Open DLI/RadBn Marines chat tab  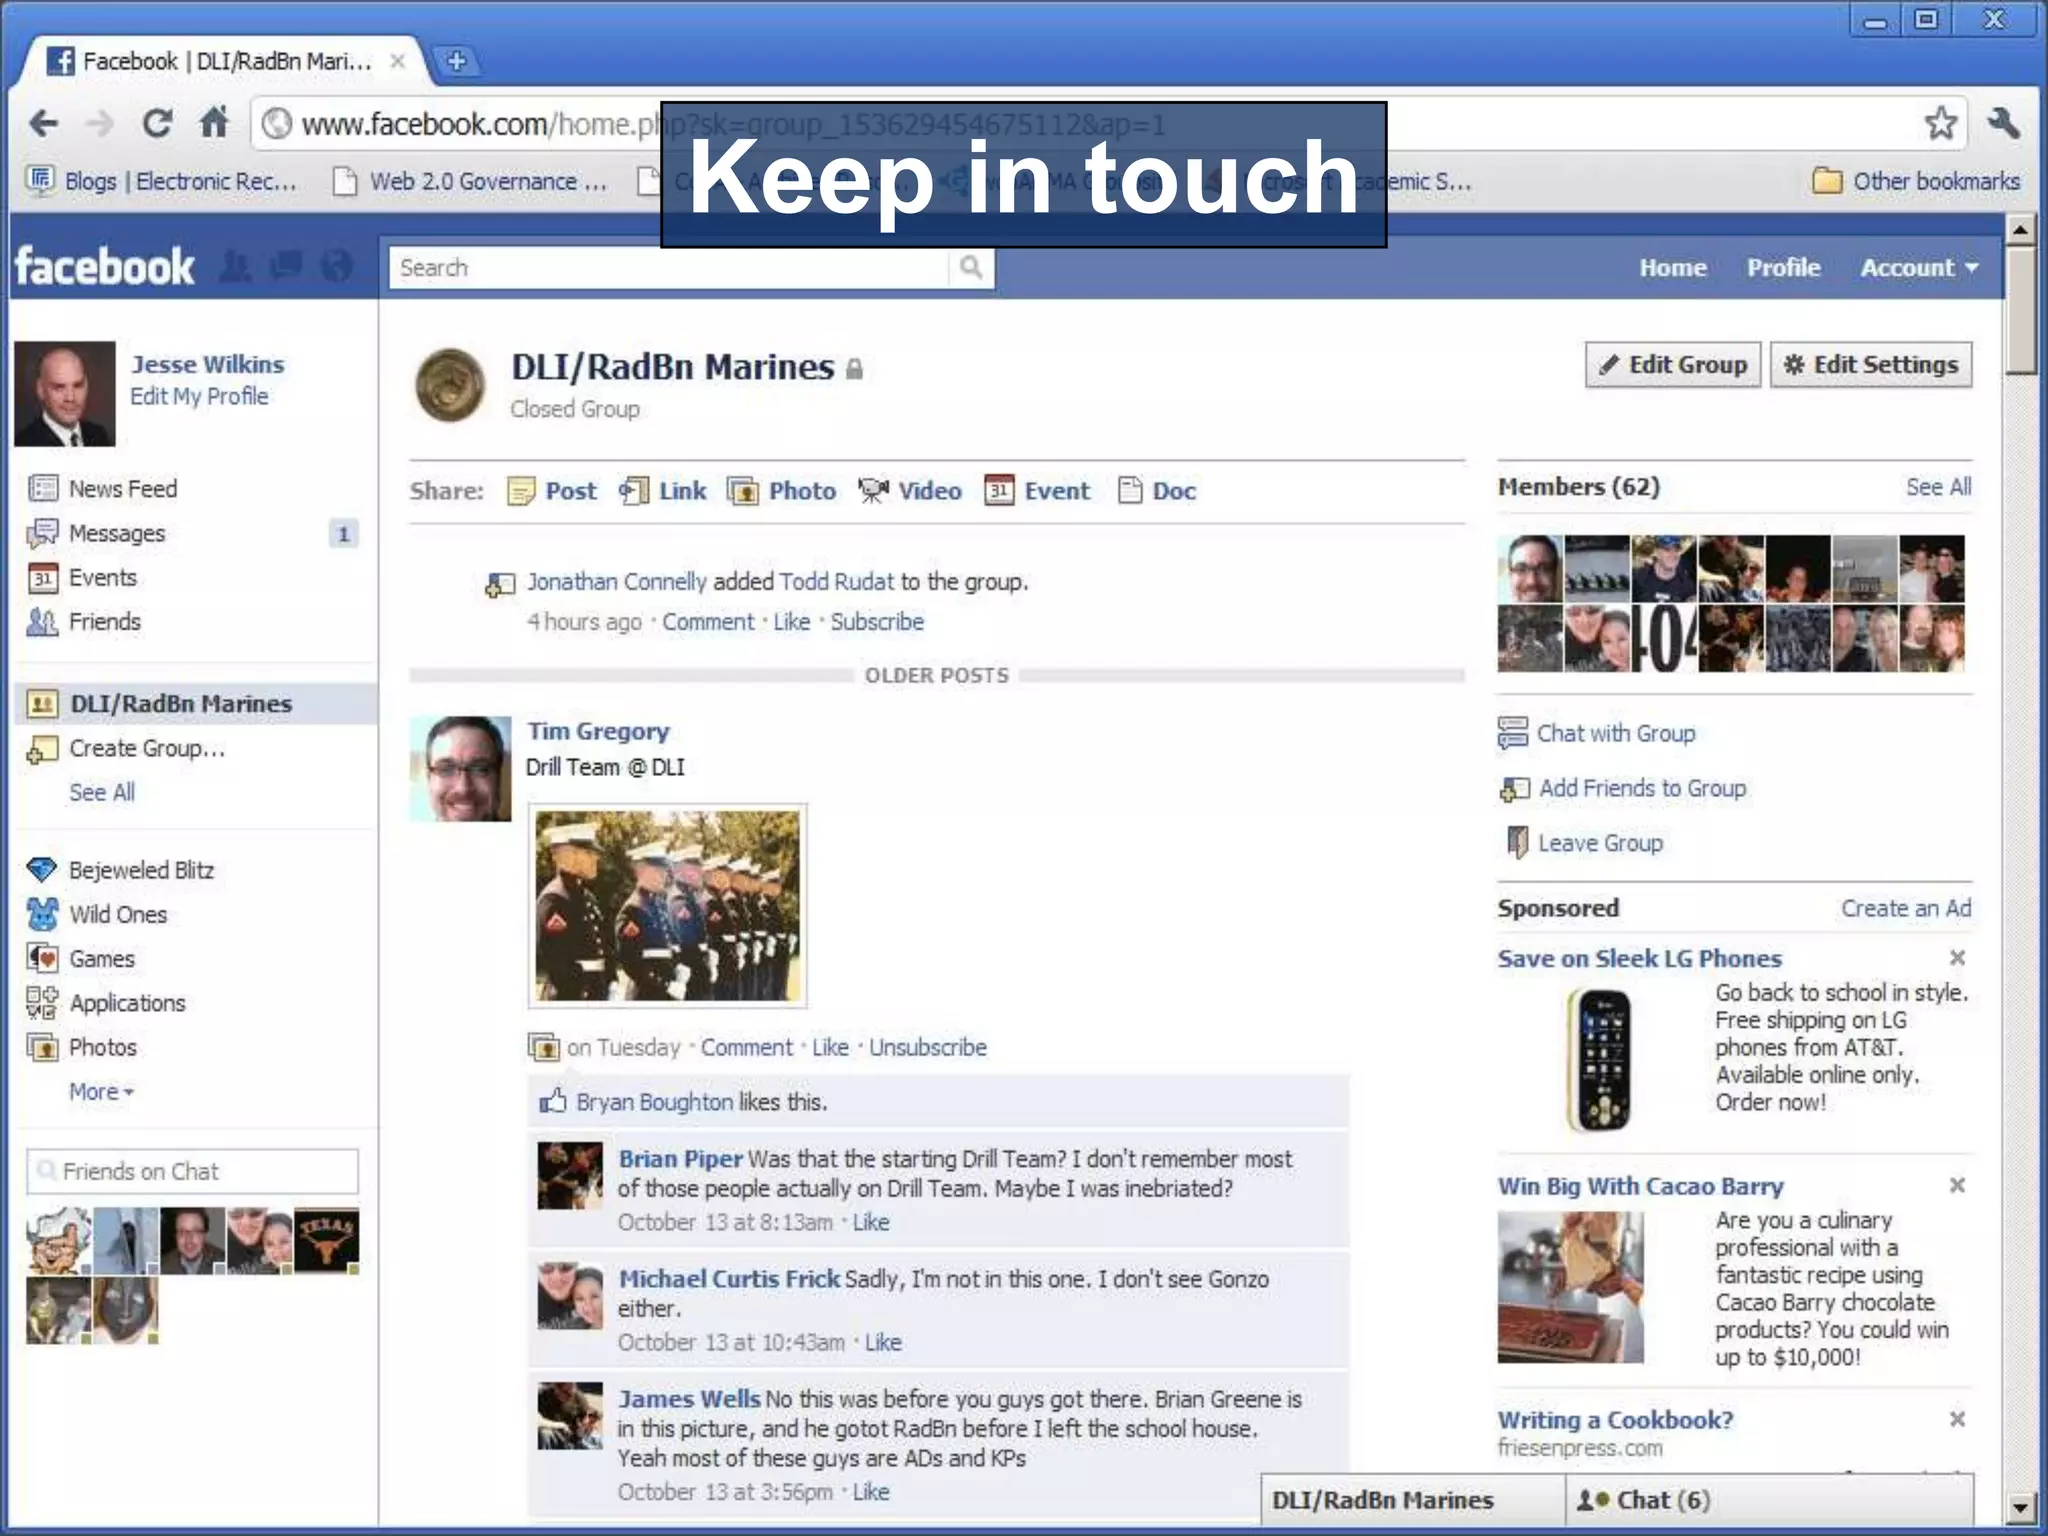point(1412,1500)
